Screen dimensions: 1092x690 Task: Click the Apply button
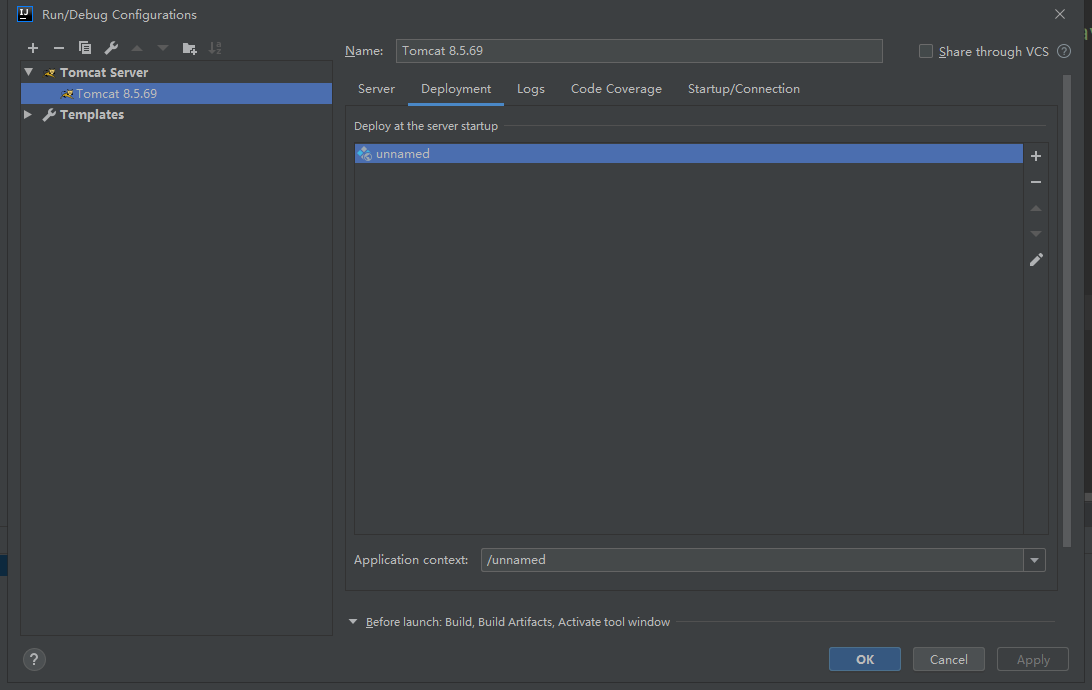pos(1033,659)
